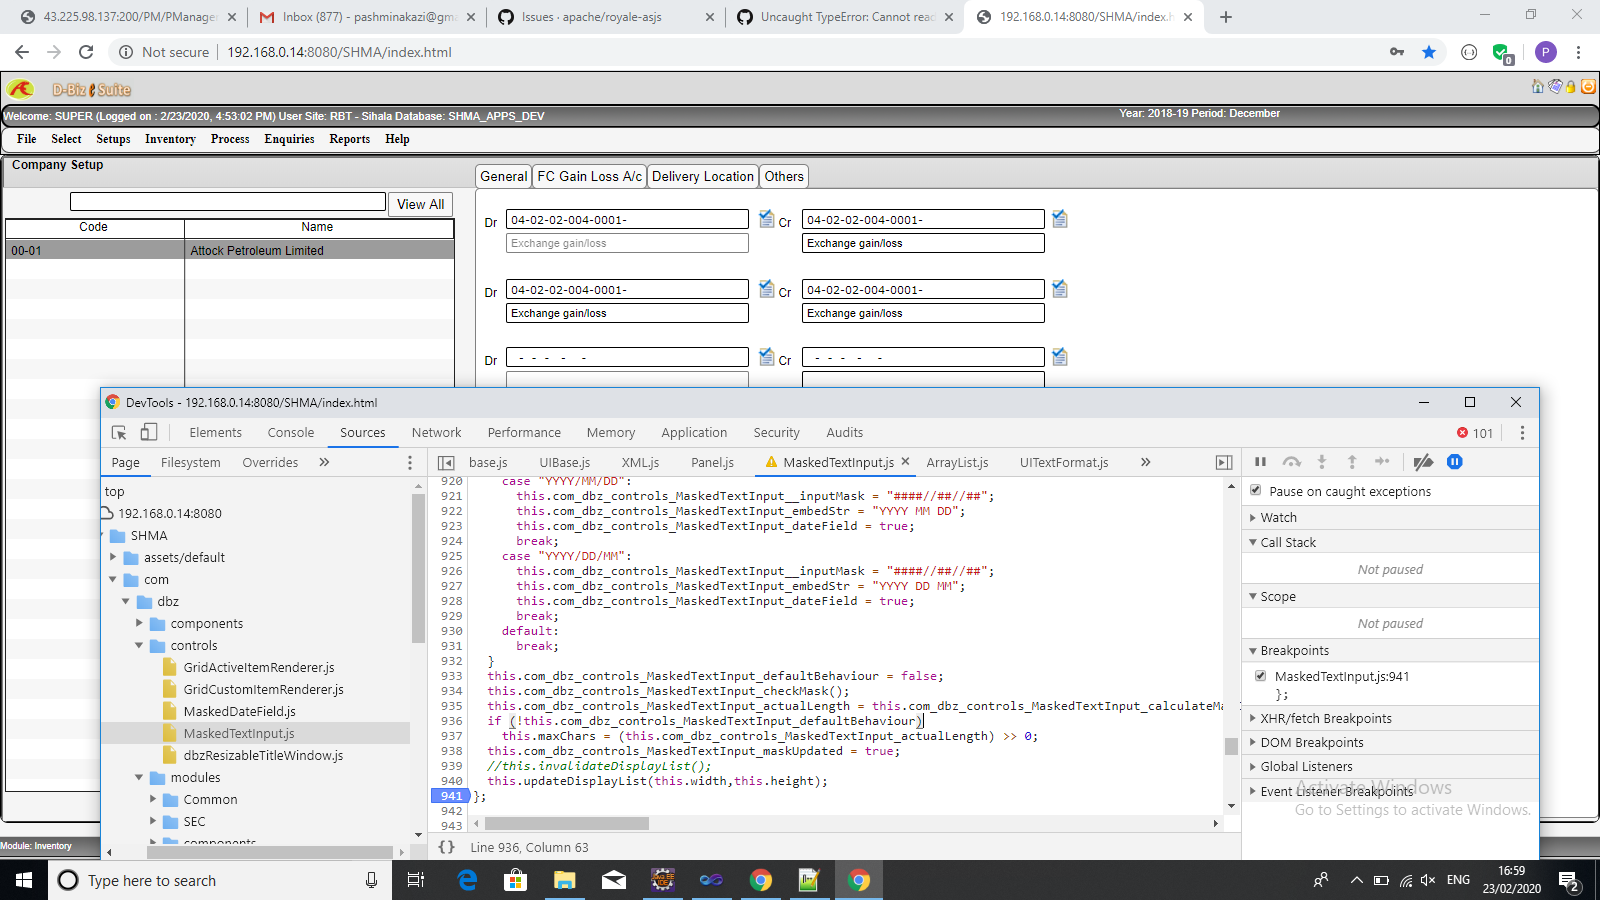Click the company search input field
This screenshot has height=900, width=1600.
tap(228, 202)
